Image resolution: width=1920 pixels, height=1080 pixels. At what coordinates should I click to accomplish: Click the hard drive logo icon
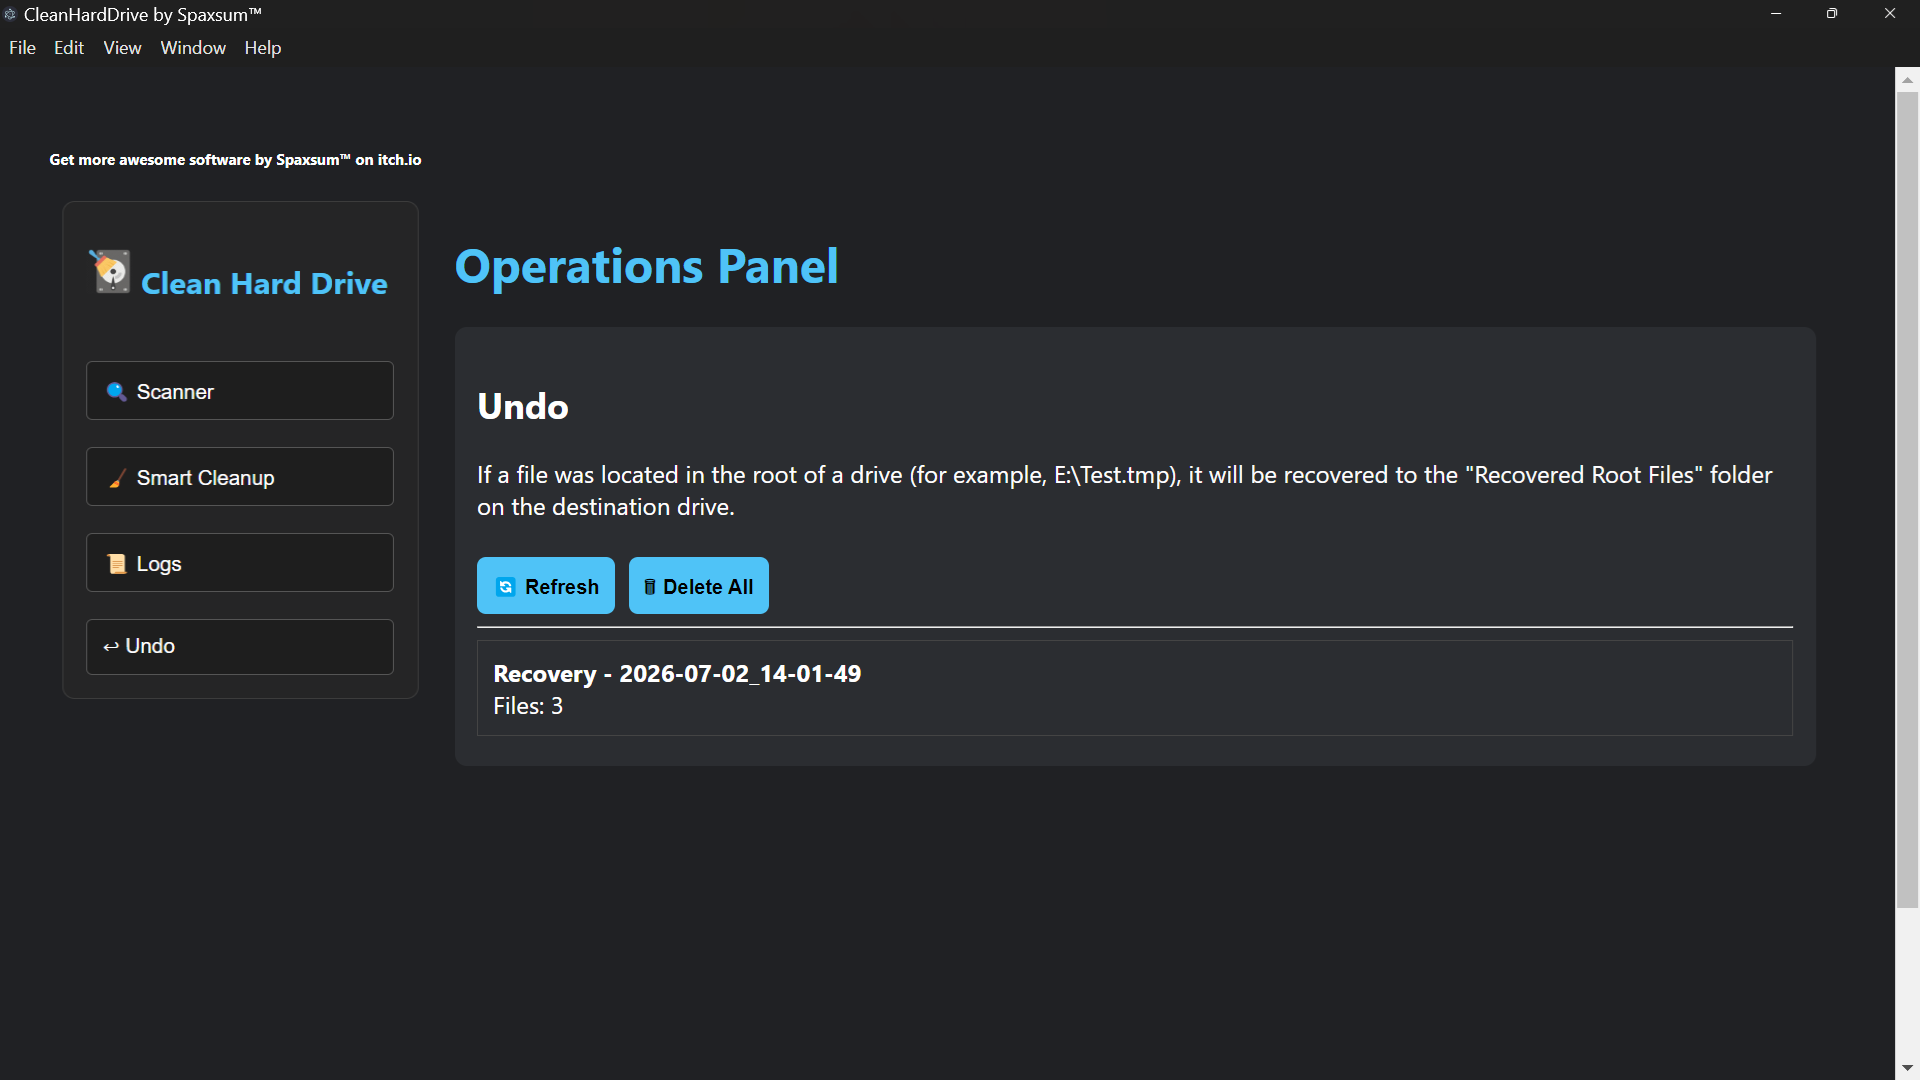(110, 271)
